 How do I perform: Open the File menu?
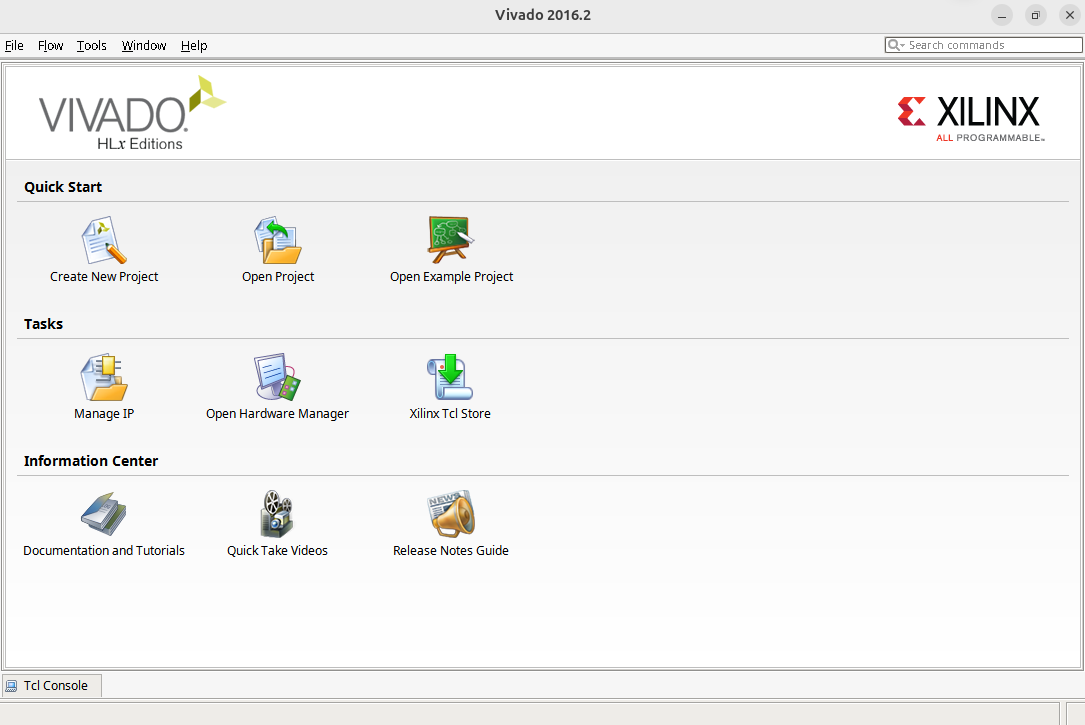[14, 46]
